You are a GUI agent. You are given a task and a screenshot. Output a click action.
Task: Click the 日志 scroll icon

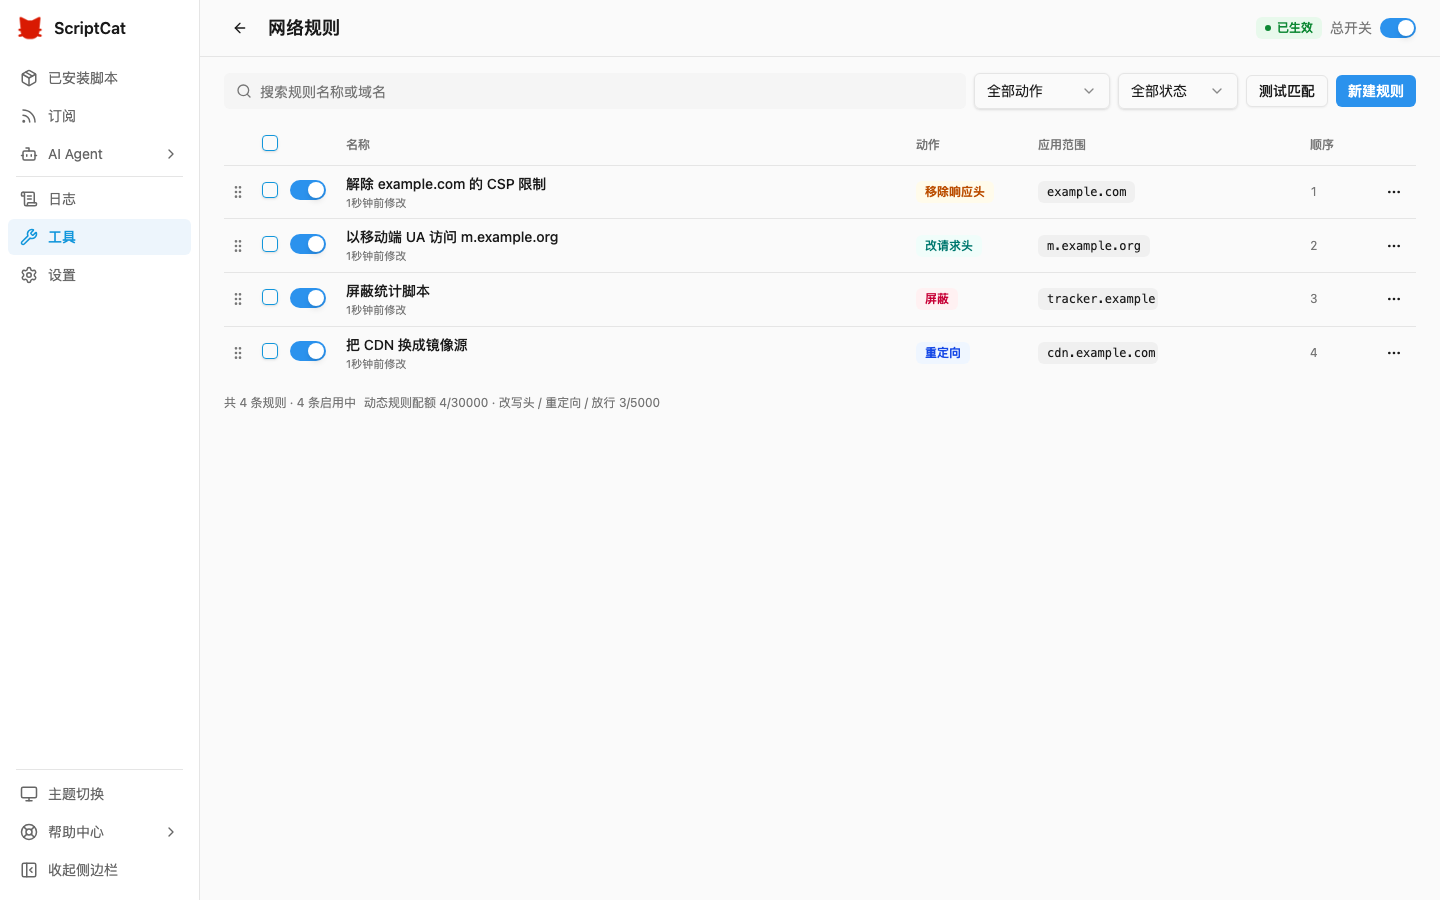pyautogui.click(x=29, y=199)
